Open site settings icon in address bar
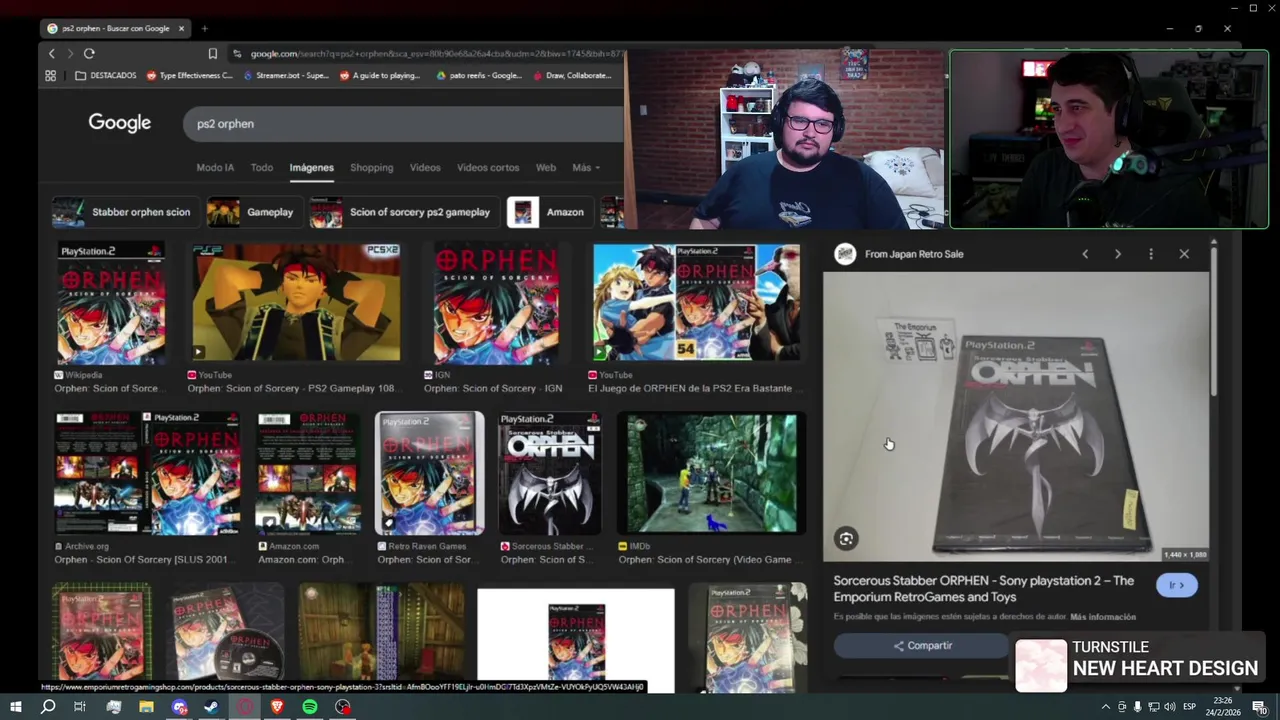 [x=237, y=53]
